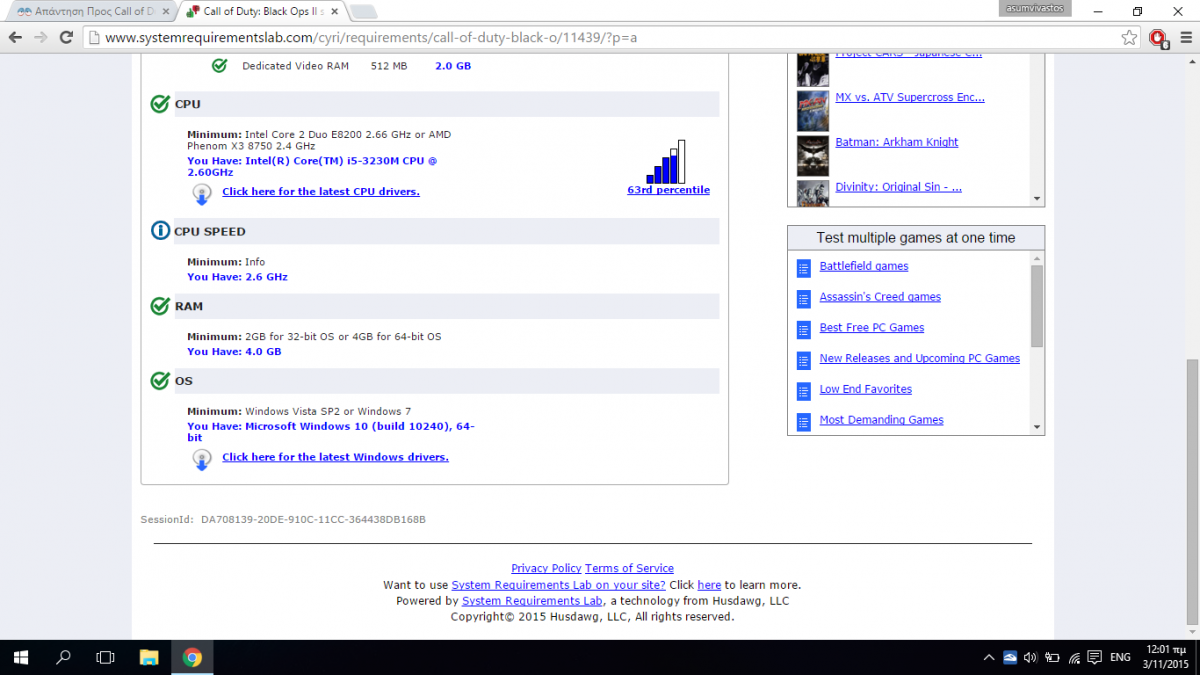The image size is (1200, 675).
Task: Click the browser forward arrow
Action: 40,37
